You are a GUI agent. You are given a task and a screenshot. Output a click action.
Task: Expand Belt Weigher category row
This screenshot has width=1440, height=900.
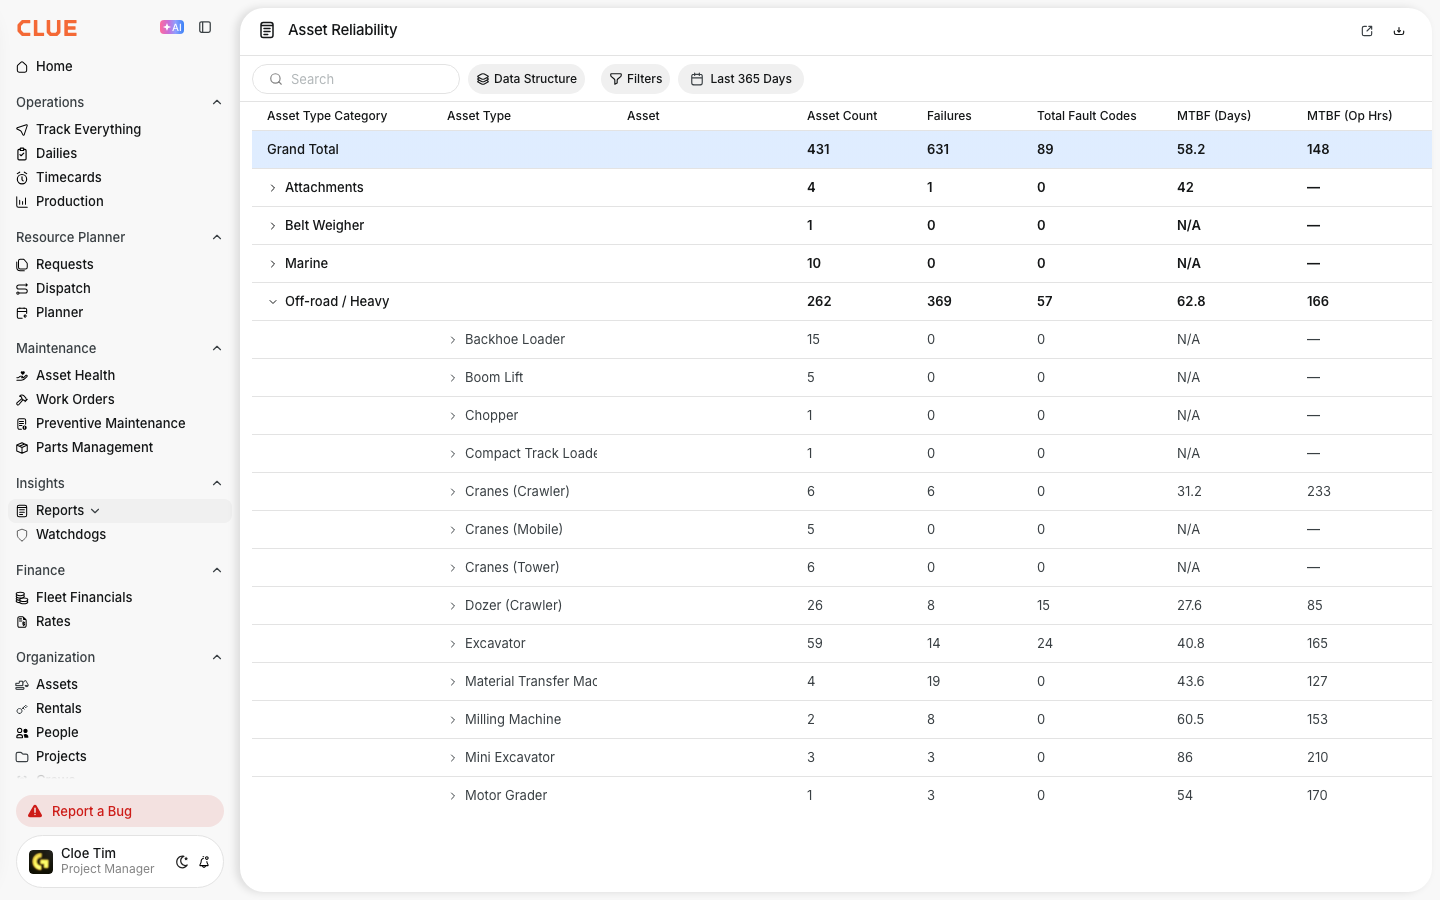pos(272,226)
